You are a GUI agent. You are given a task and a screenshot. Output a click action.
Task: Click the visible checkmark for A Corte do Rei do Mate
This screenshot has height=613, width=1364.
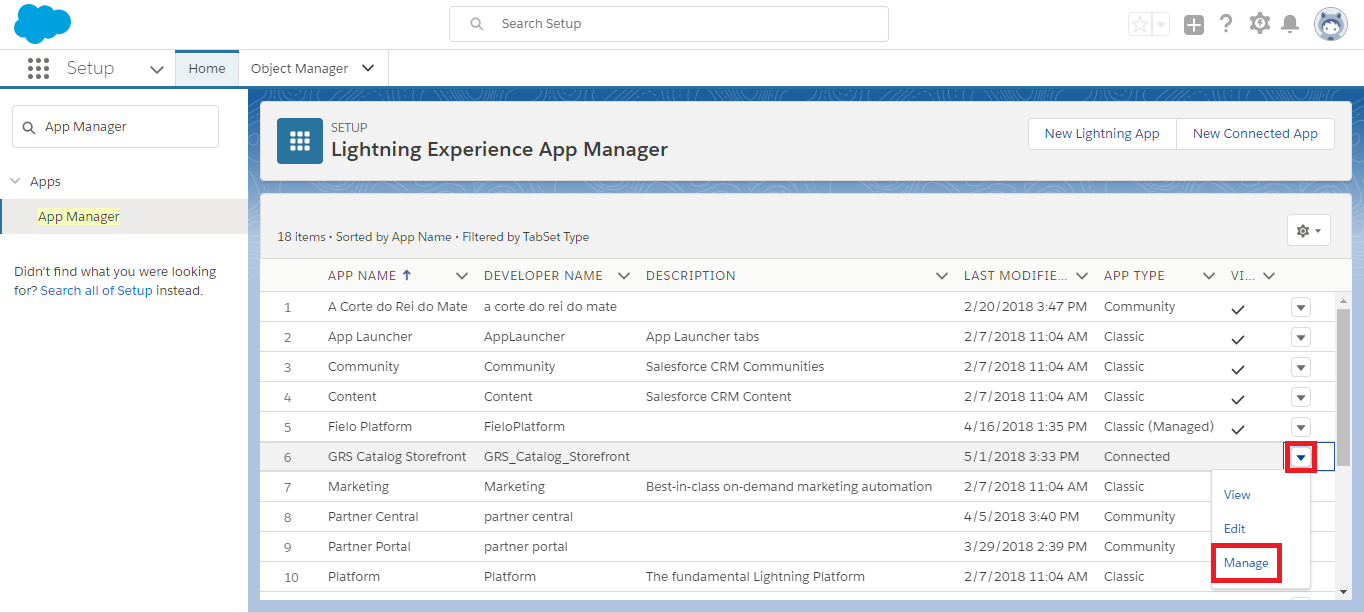pyautogui.click(x=1238, y=309)
